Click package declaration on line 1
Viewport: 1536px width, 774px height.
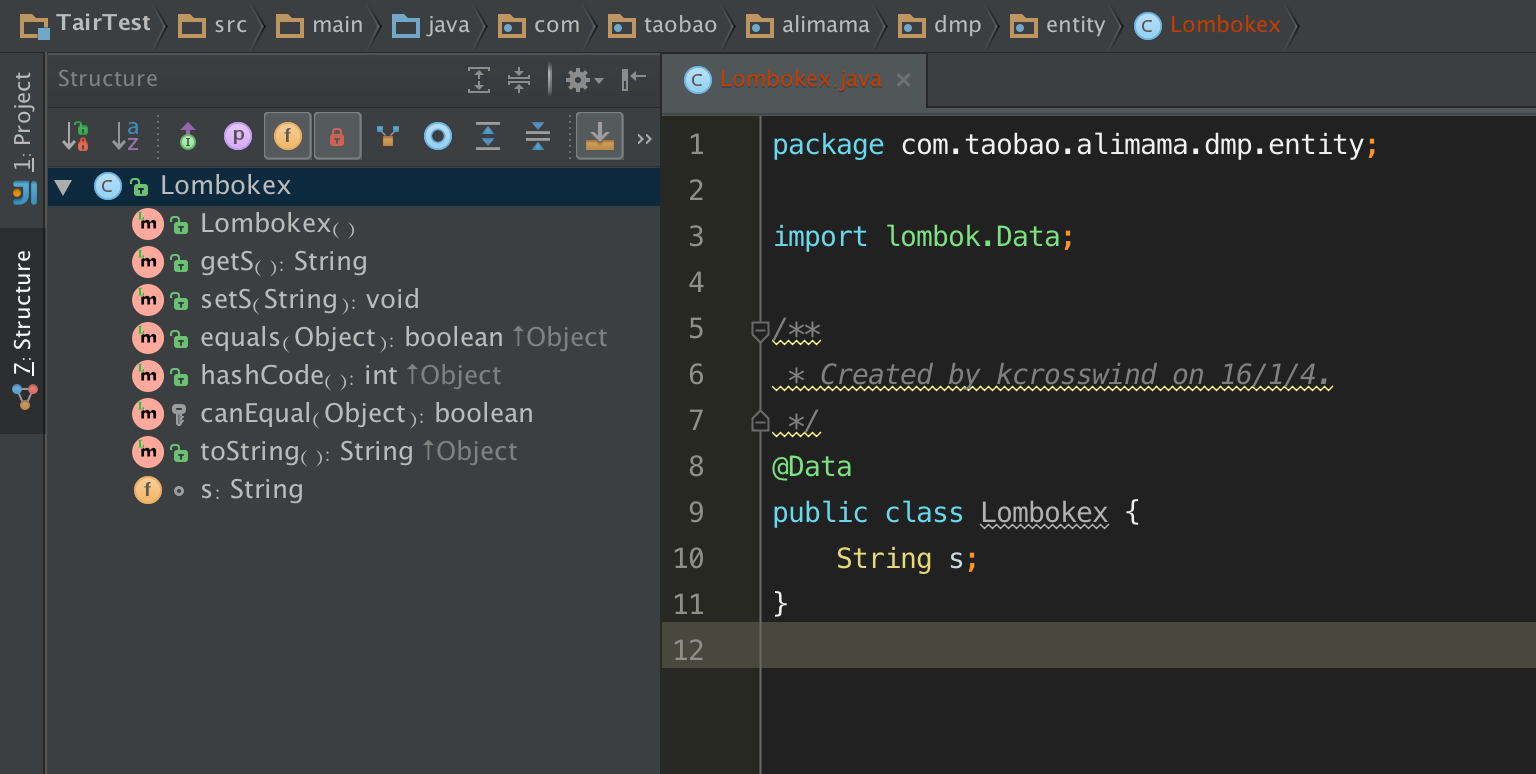1076,144
